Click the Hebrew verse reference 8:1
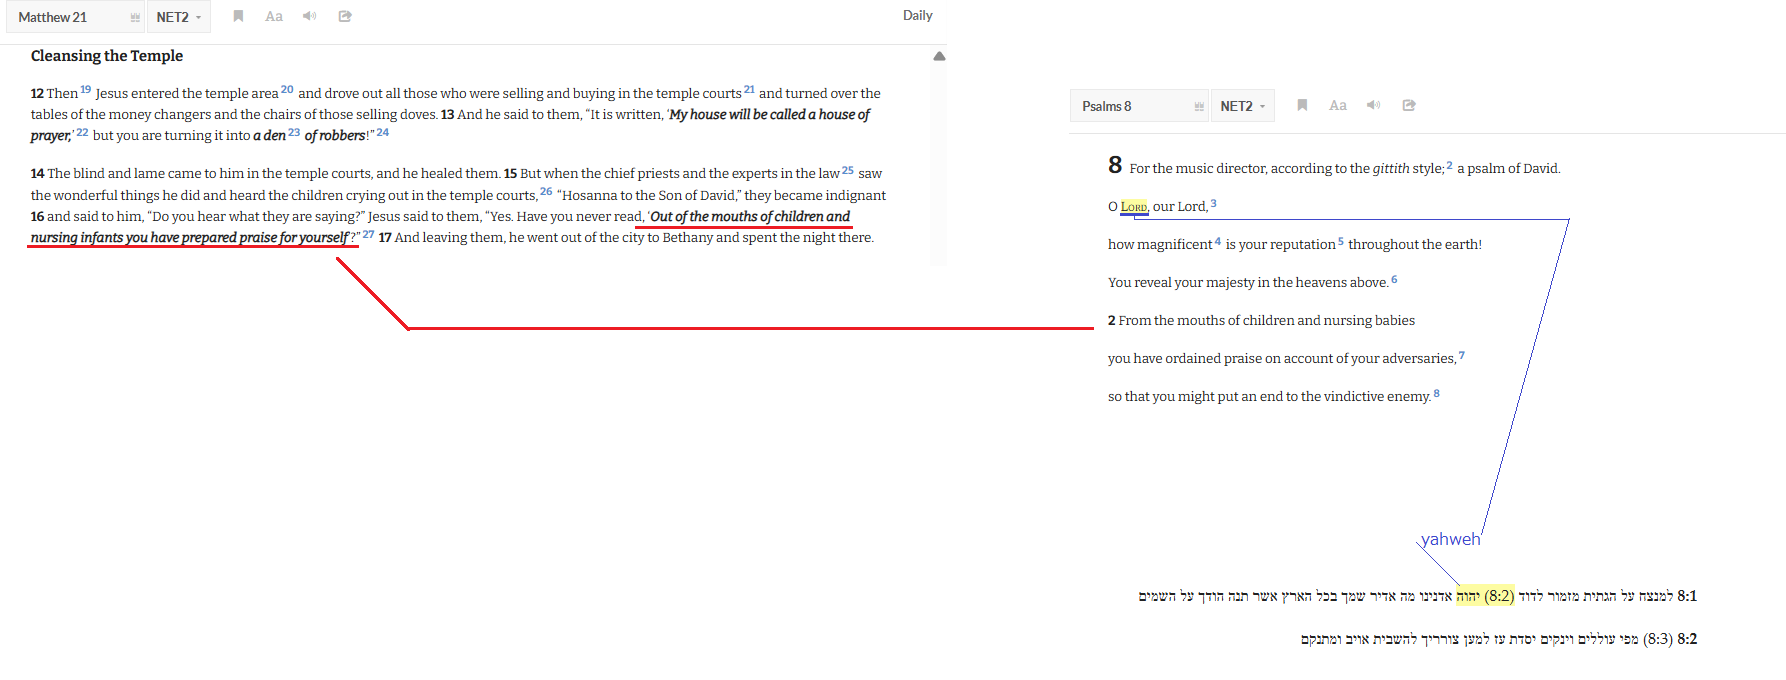 (x=1687, y=596)
